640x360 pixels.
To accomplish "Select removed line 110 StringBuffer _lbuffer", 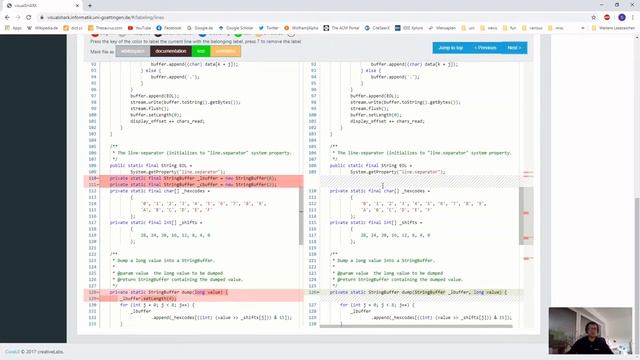I will (x=193, y=178).
